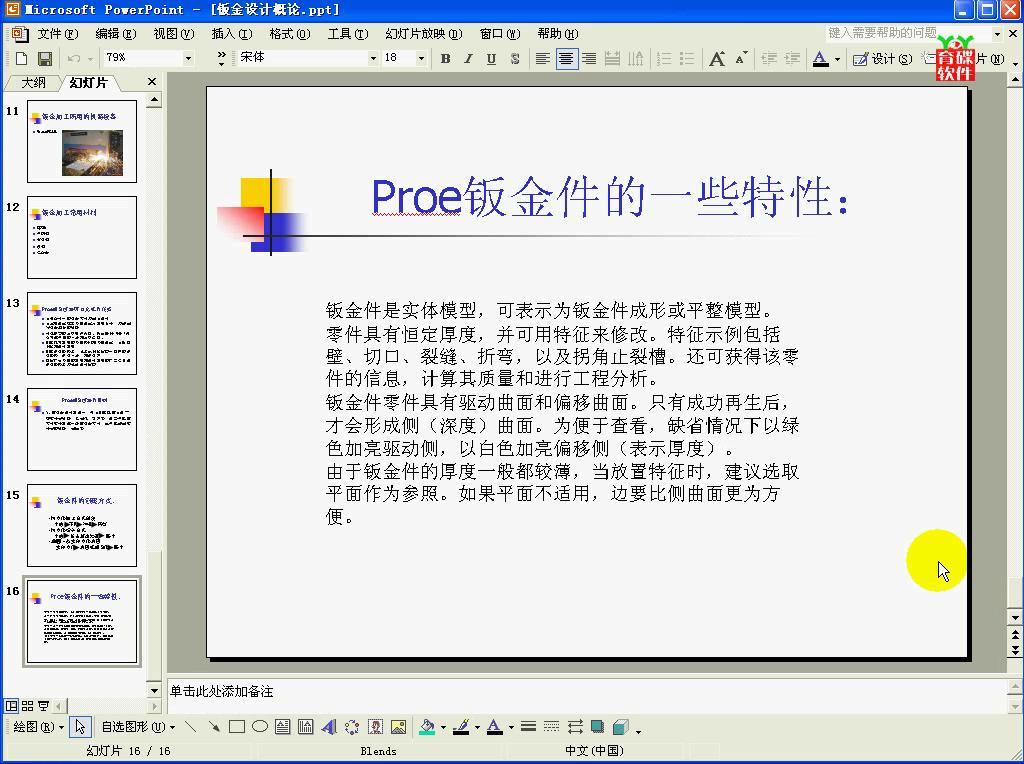Image resolution: width=1024 pixels, height=764 pixels.
Task: Toggle bulleted list formatting
Action: click(x=687, y=58)
